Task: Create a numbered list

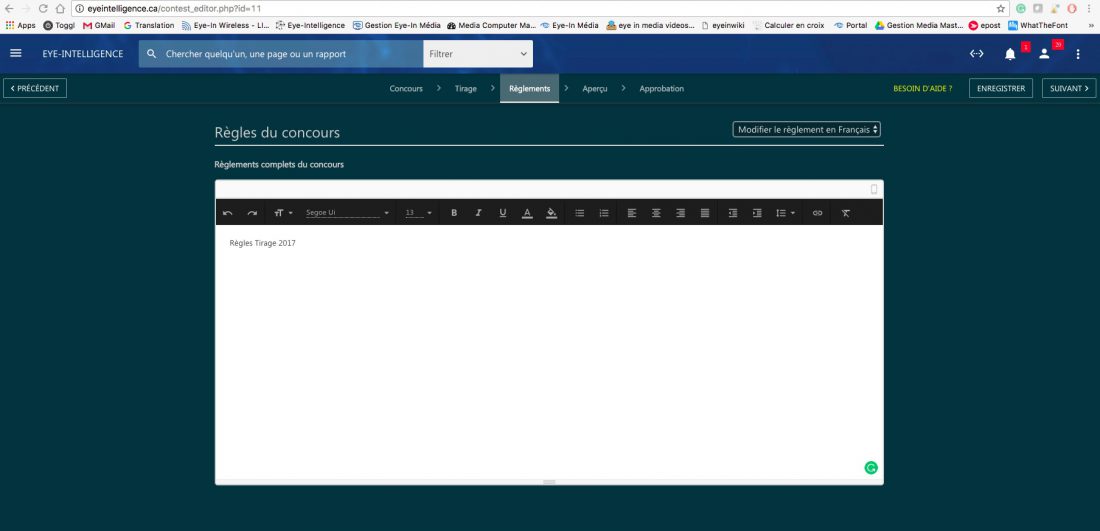Action: [604, 213]
